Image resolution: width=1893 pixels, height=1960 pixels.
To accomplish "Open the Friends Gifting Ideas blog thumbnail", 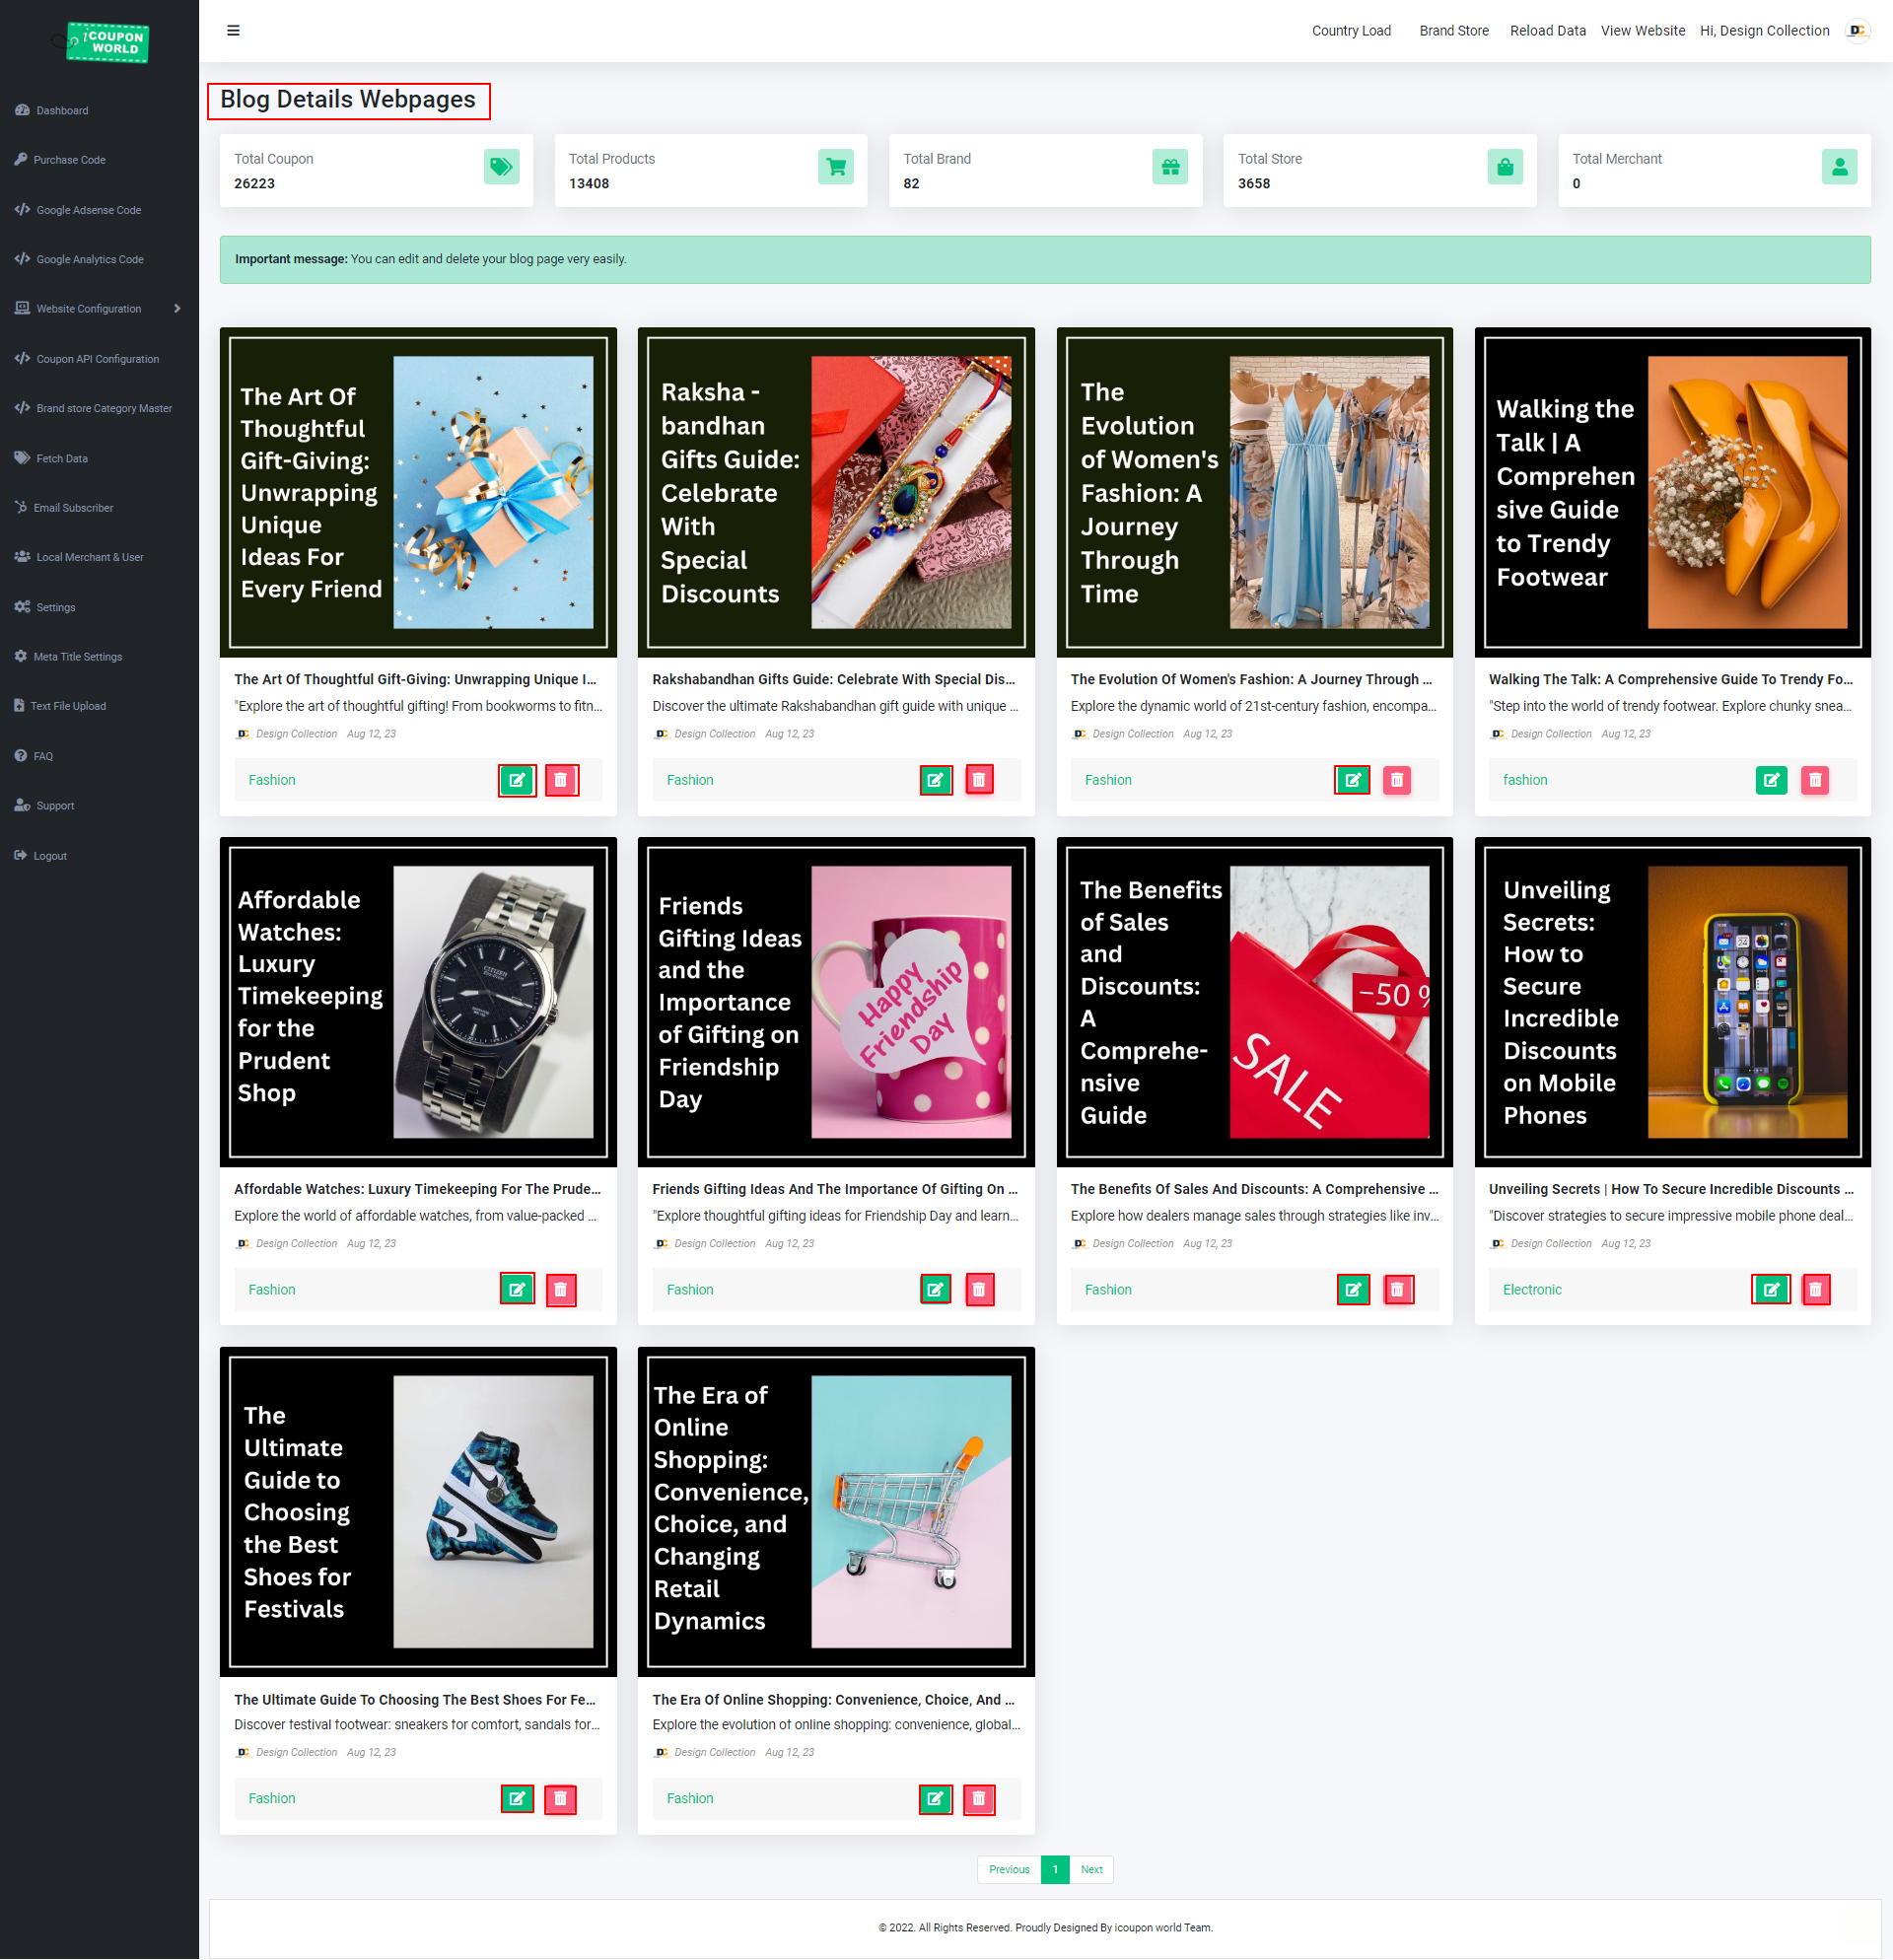I will pyautogui.click(x=835, y=1001).
